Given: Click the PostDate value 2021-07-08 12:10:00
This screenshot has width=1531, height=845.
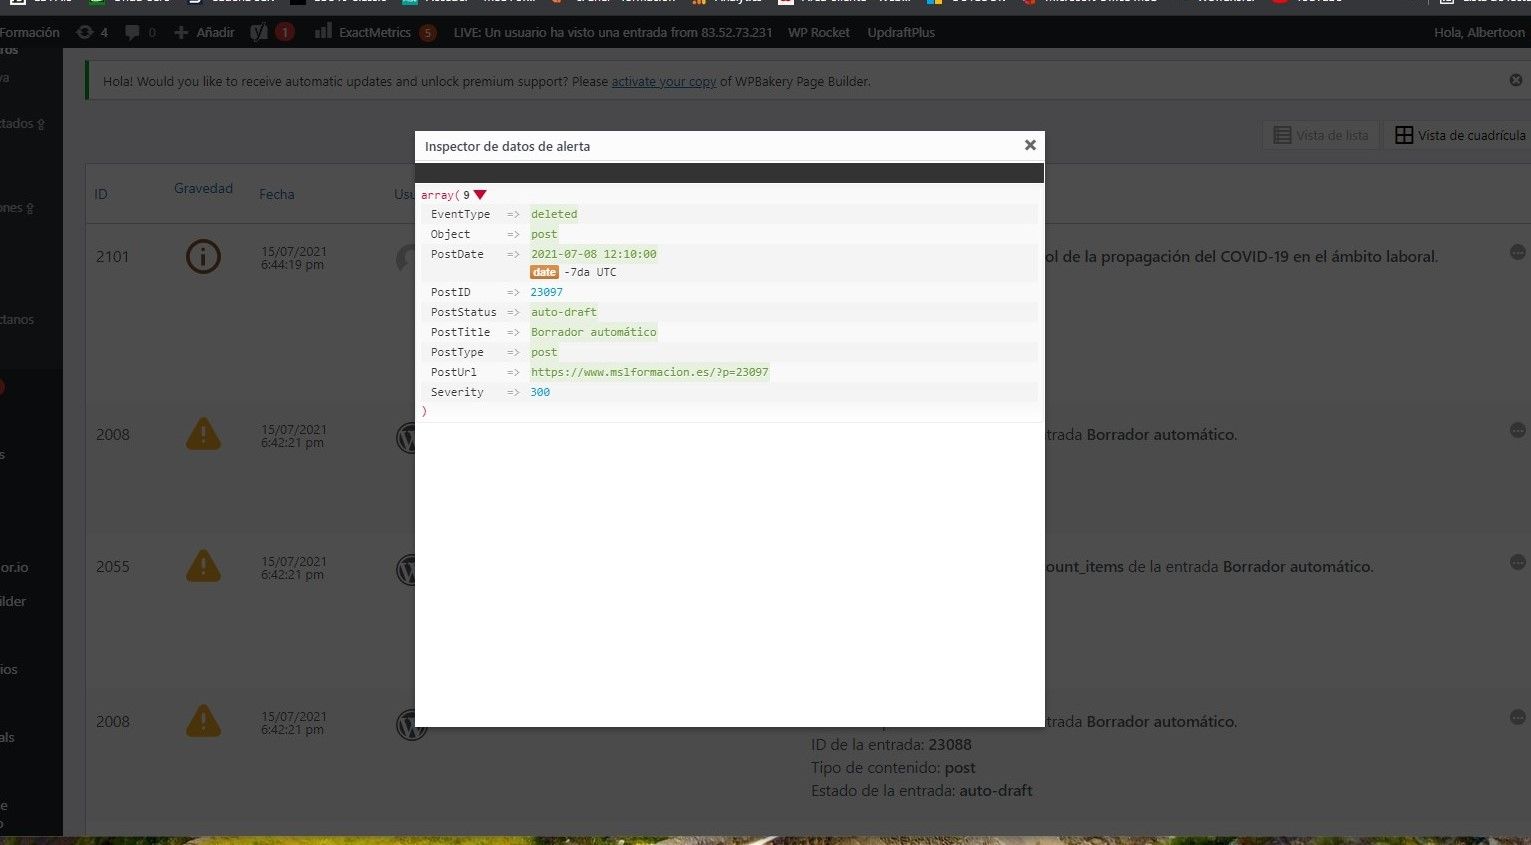Looking at the screenshot, I should [593, 254].
